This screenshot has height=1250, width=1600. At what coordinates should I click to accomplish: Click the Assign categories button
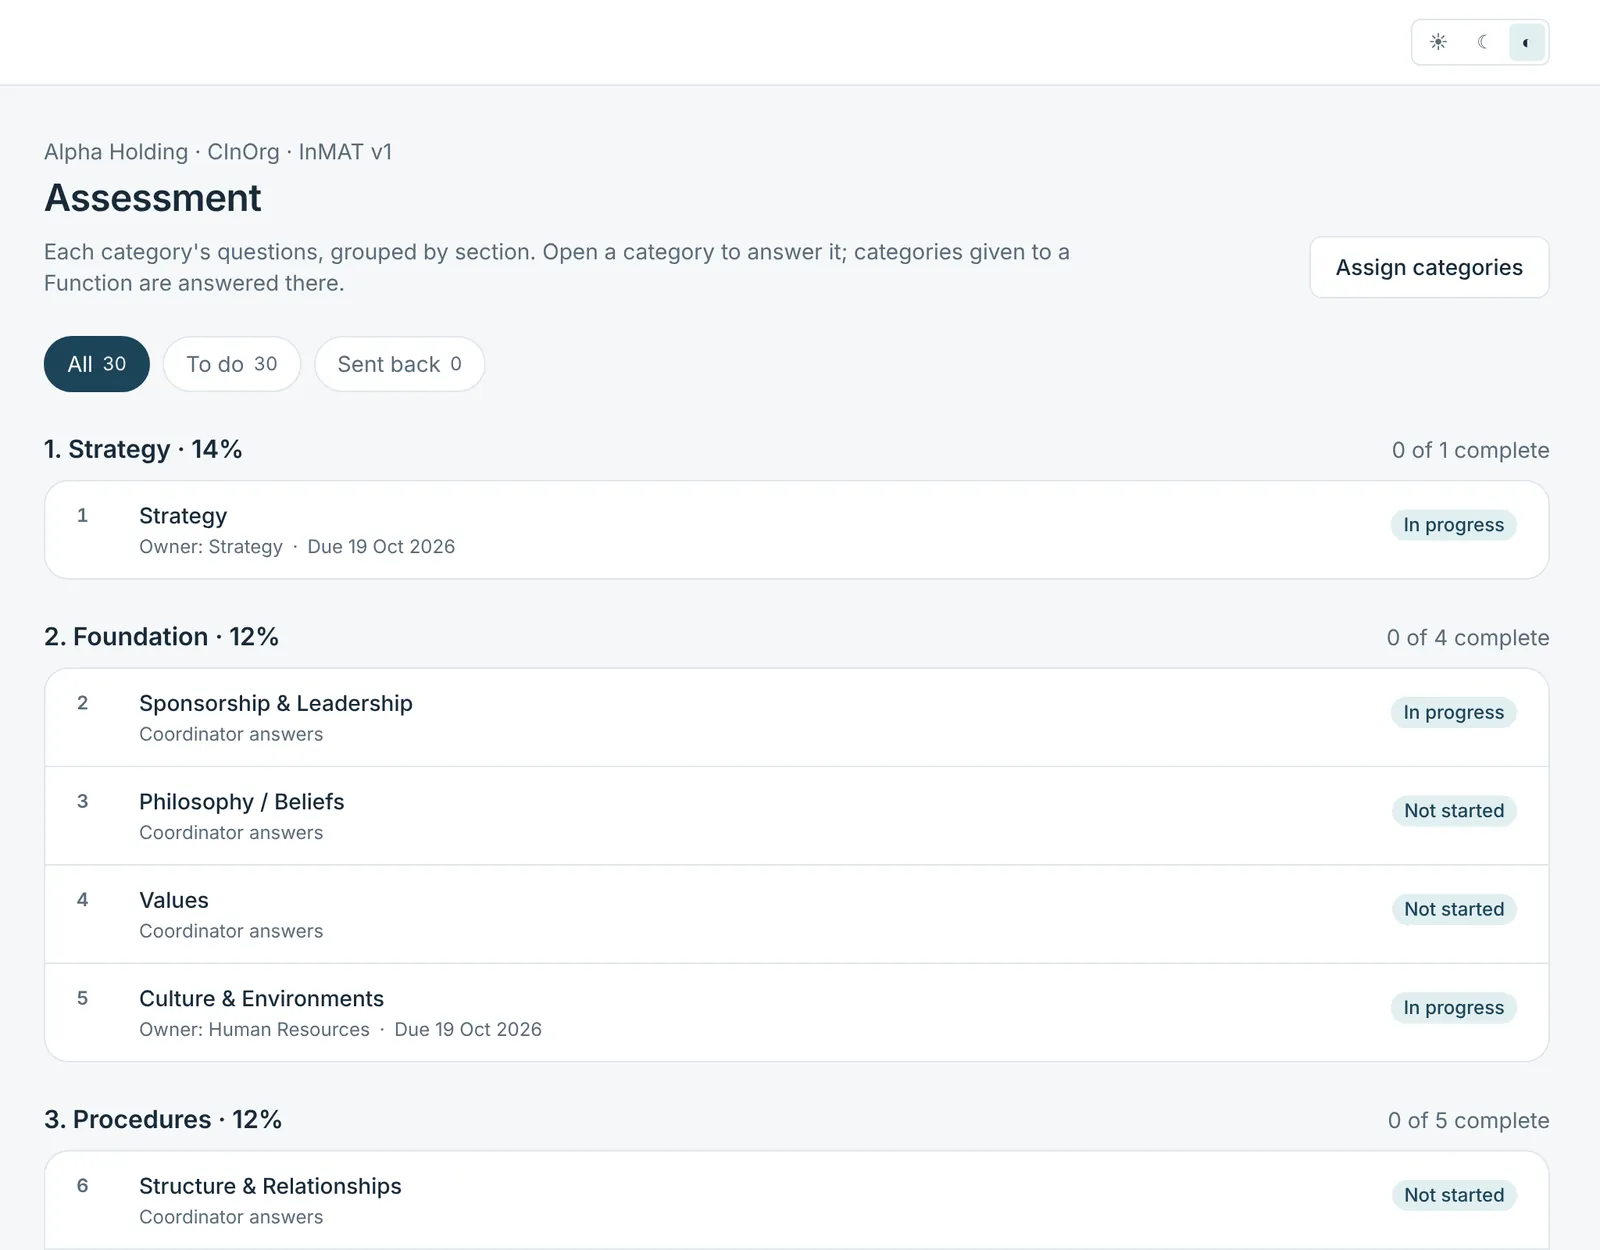point(1429,267)
